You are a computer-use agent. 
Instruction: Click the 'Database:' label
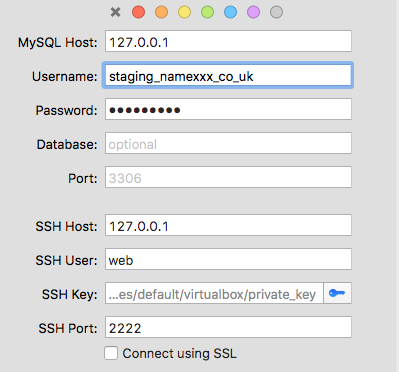67,145
